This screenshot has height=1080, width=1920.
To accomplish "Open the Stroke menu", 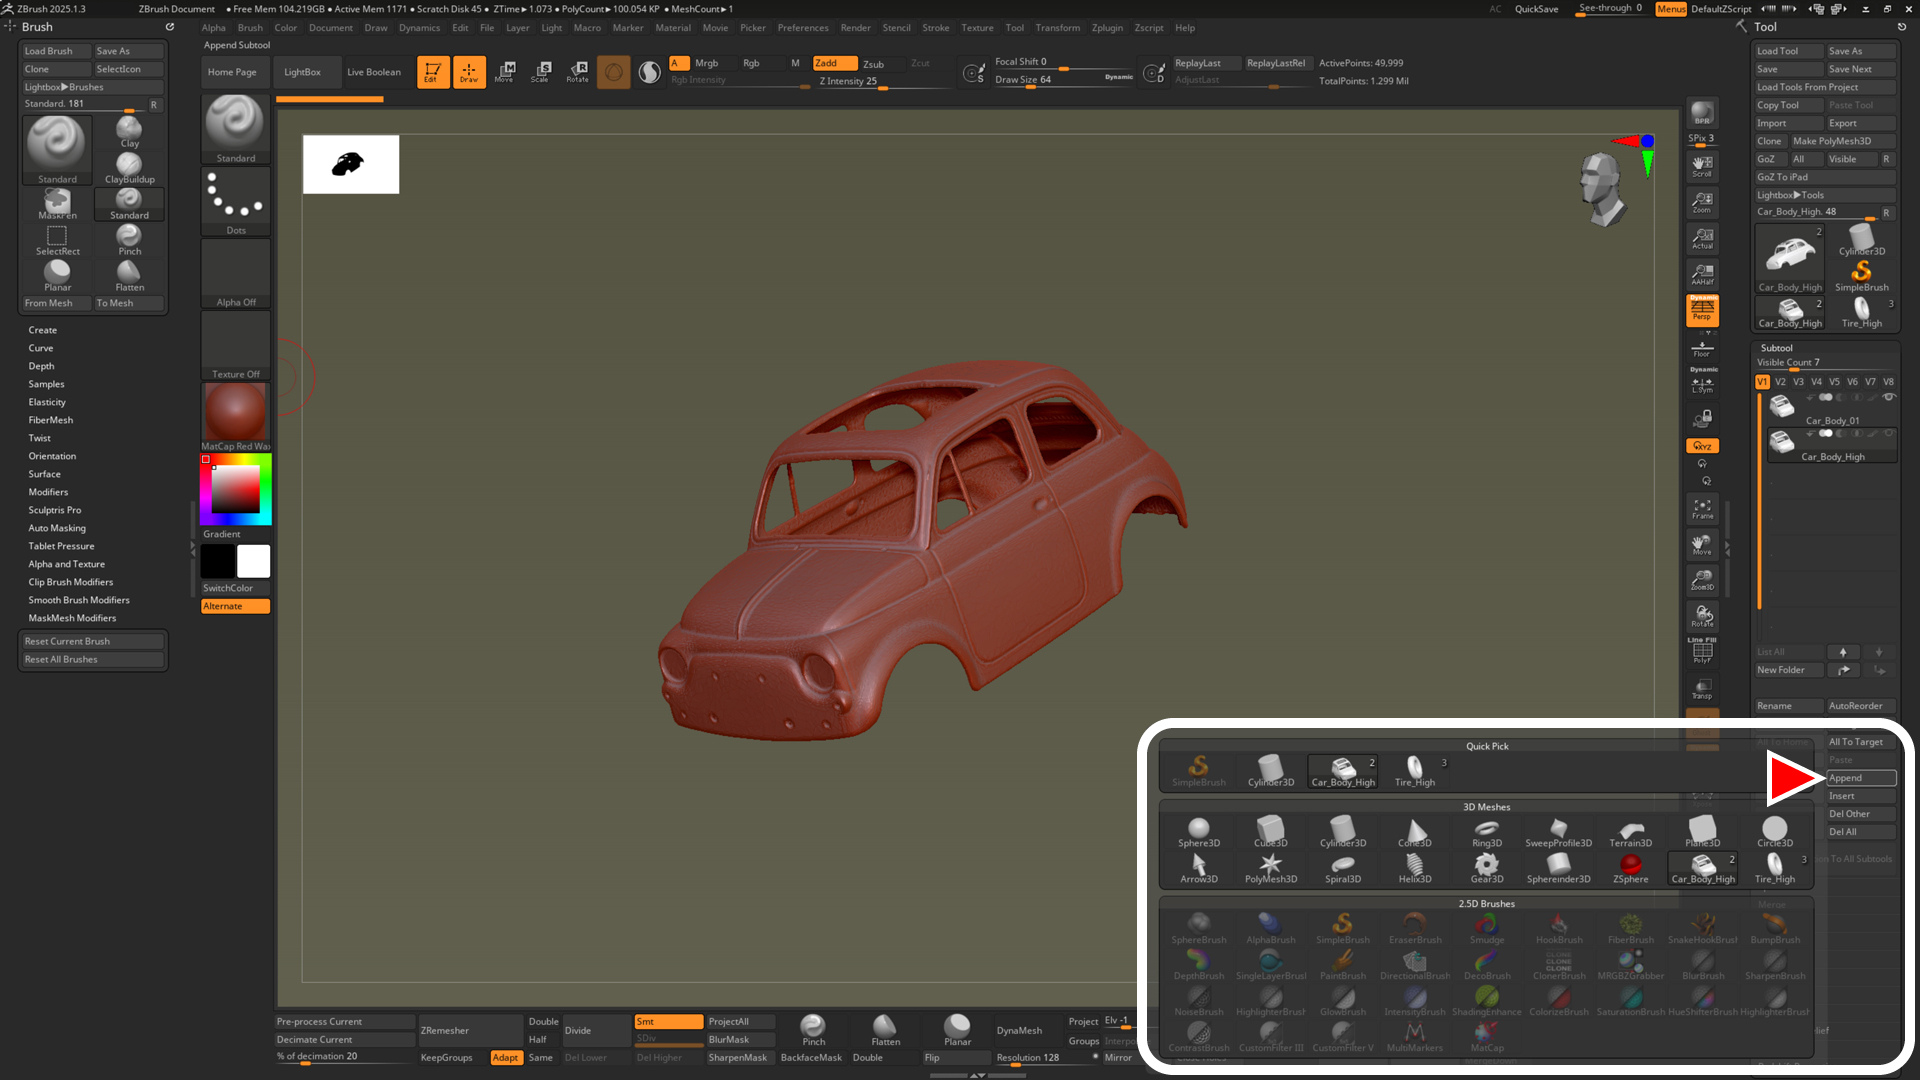I will (935, 28).
